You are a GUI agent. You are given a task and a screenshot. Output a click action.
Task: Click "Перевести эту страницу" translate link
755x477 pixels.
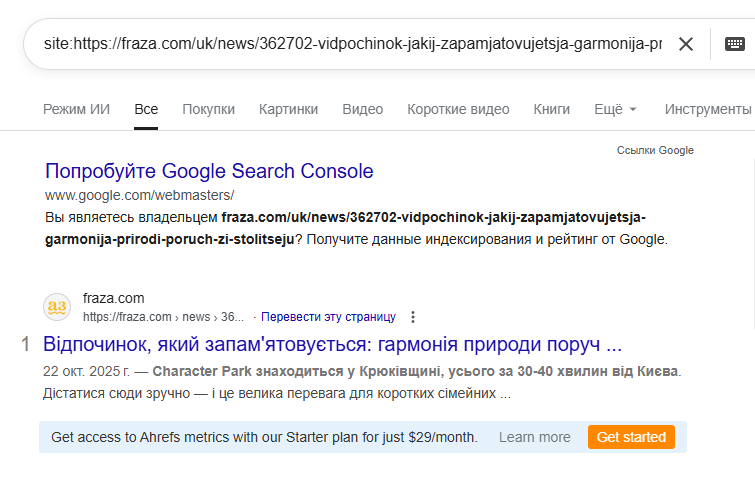click(x=328, y=317)
